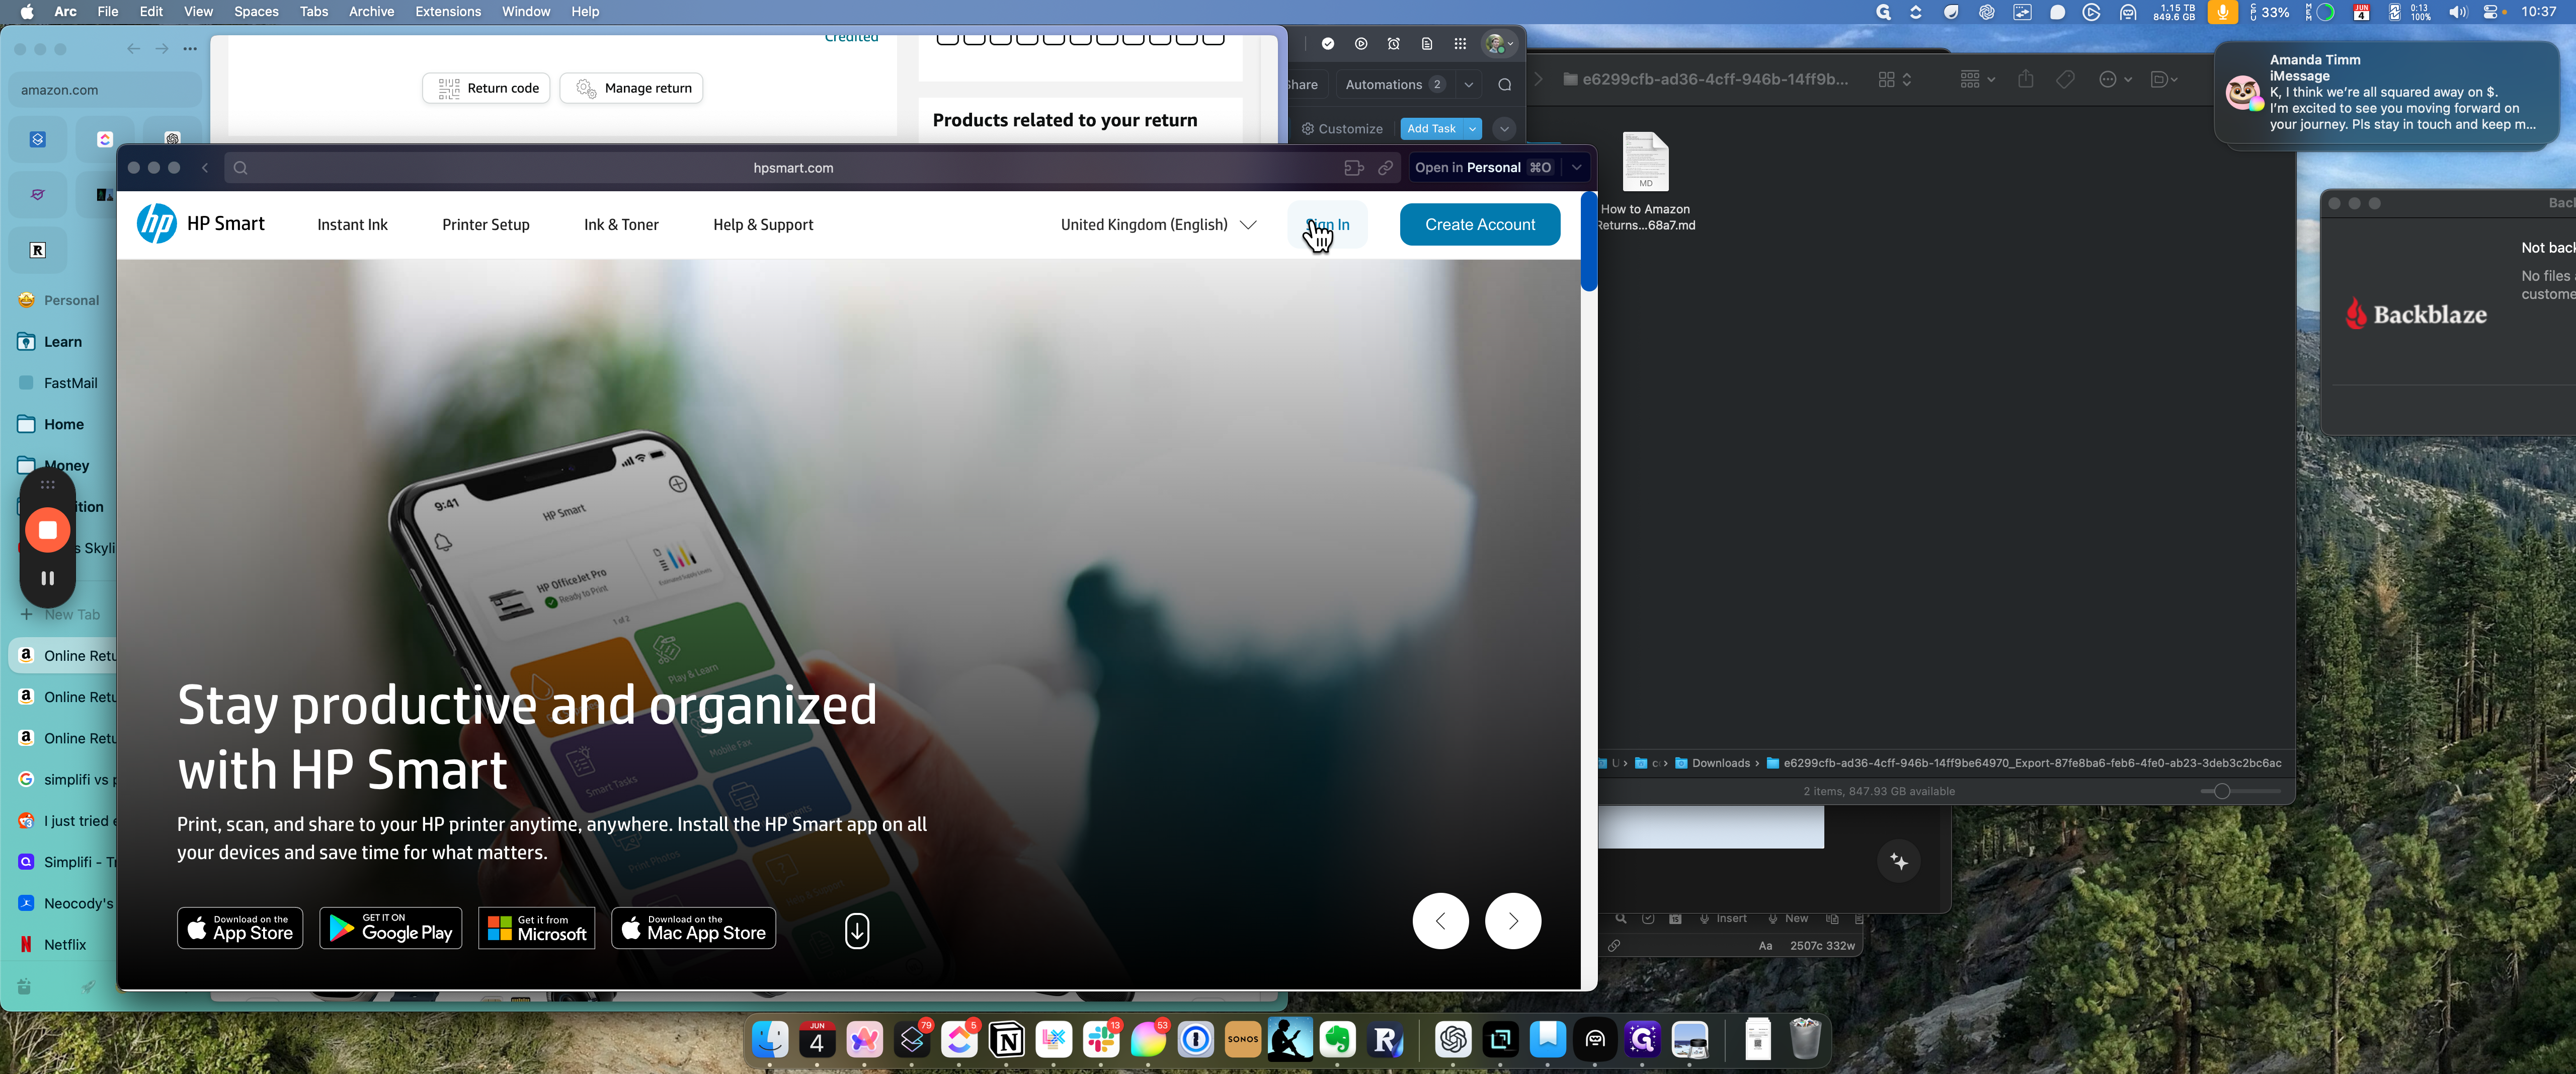Expand the United Kingdom (English) region dropdown
The image size is (2576, 1074).
1158,225
